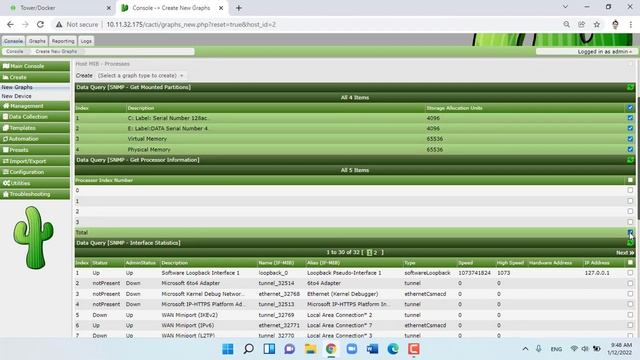Expand the Create sidebar section
The height and width of the screenshot is (360, 640).
35,77
